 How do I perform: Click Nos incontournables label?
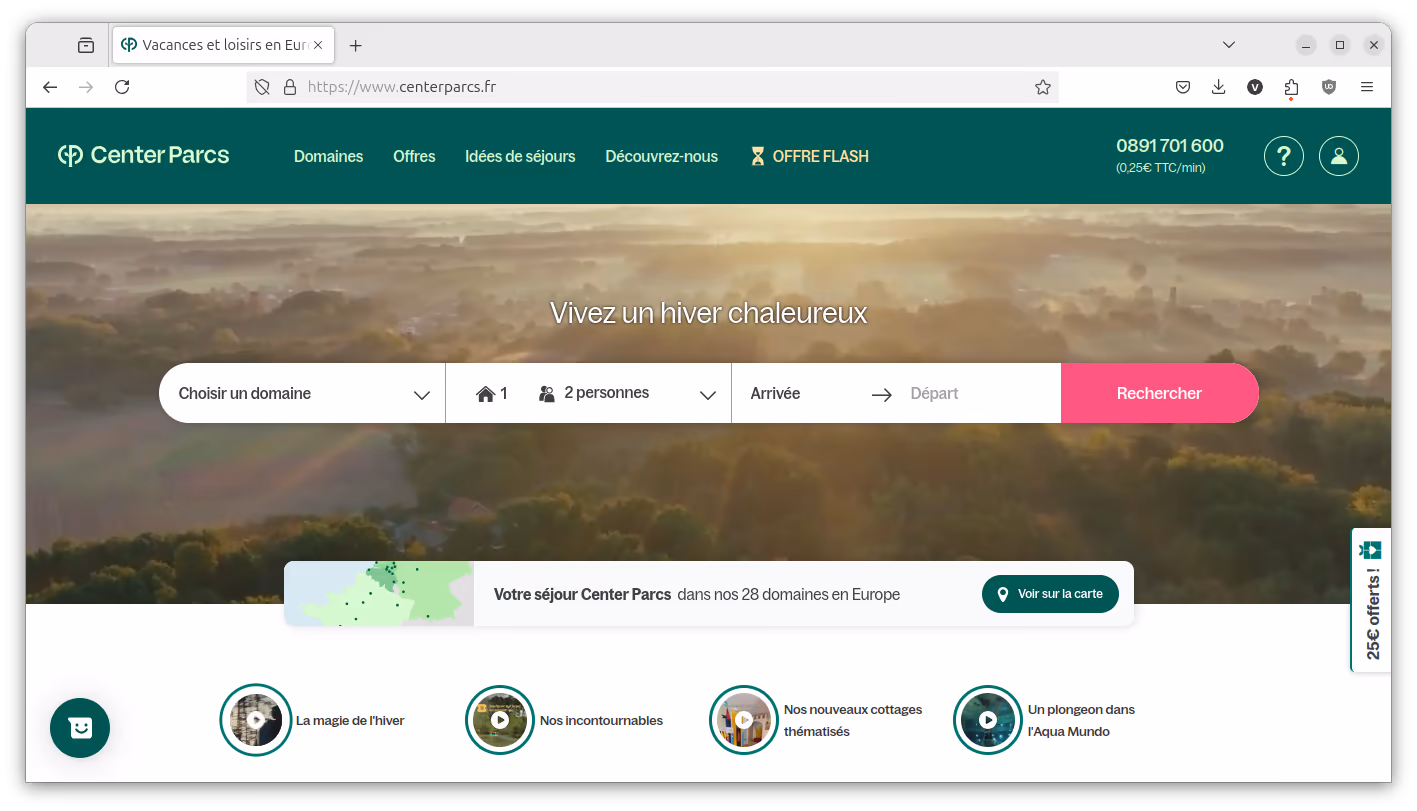click(601, 720)
